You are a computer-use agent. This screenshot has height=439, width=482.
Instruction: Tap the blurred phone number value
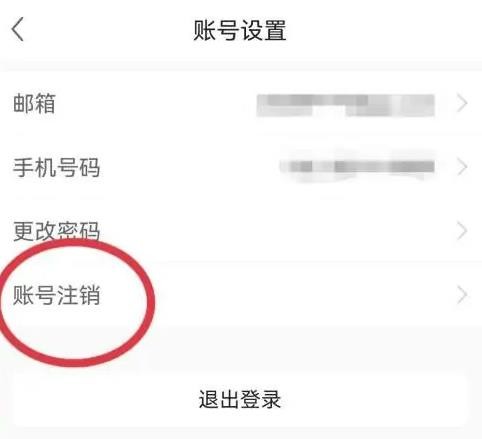click(357, 166)
